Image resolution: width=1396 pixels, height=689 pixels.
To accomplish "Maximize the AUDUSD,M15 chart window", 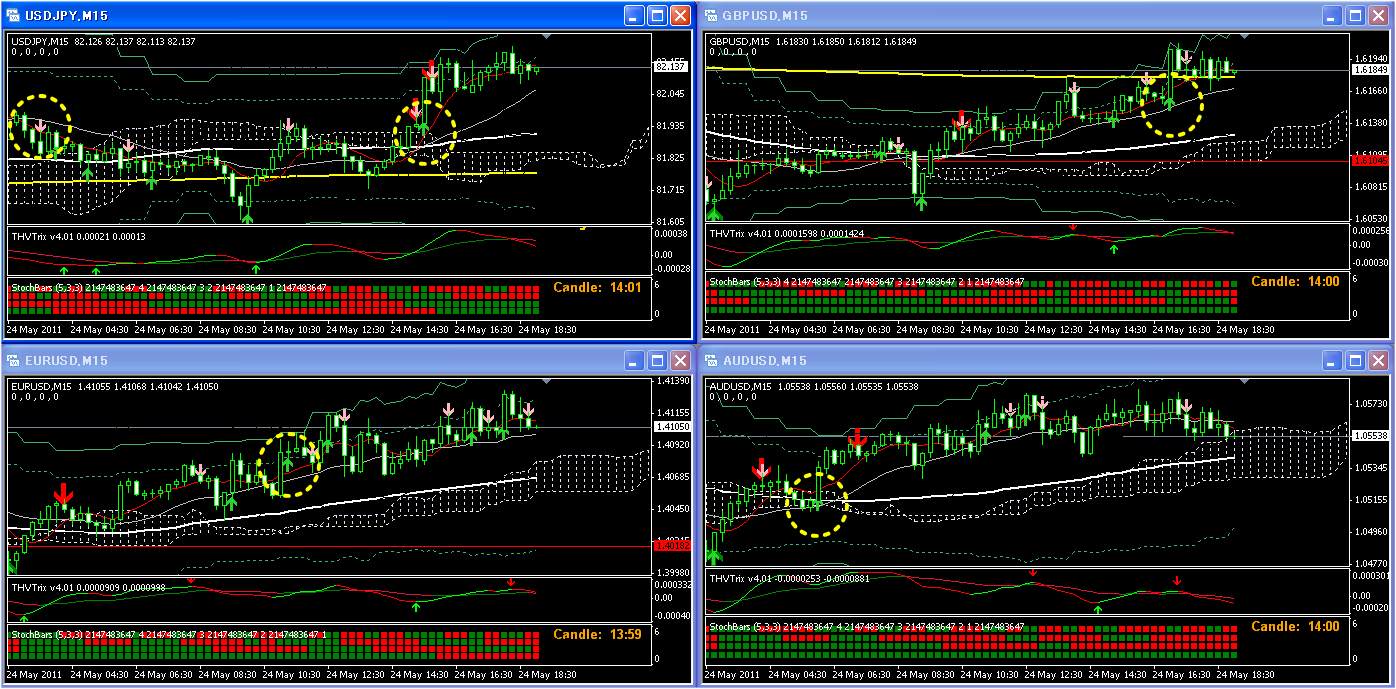I will pyautogui.click(x=1356, y=360).
